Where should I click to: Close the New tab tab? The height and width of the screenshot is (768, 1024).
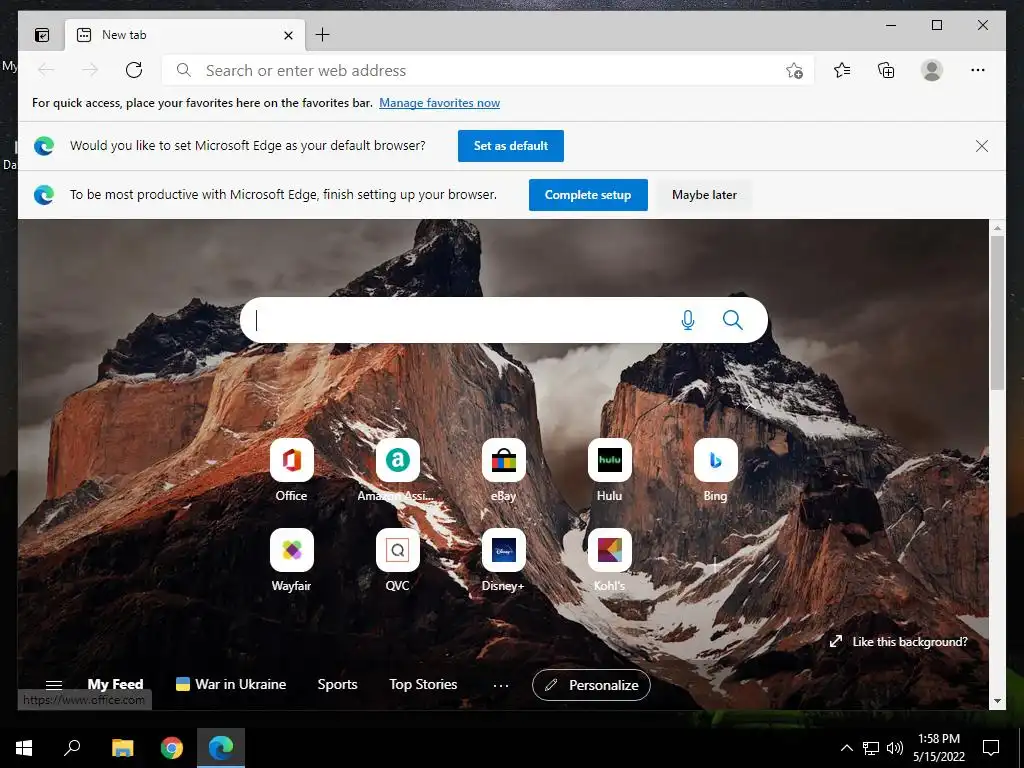[x=288, y=35]
